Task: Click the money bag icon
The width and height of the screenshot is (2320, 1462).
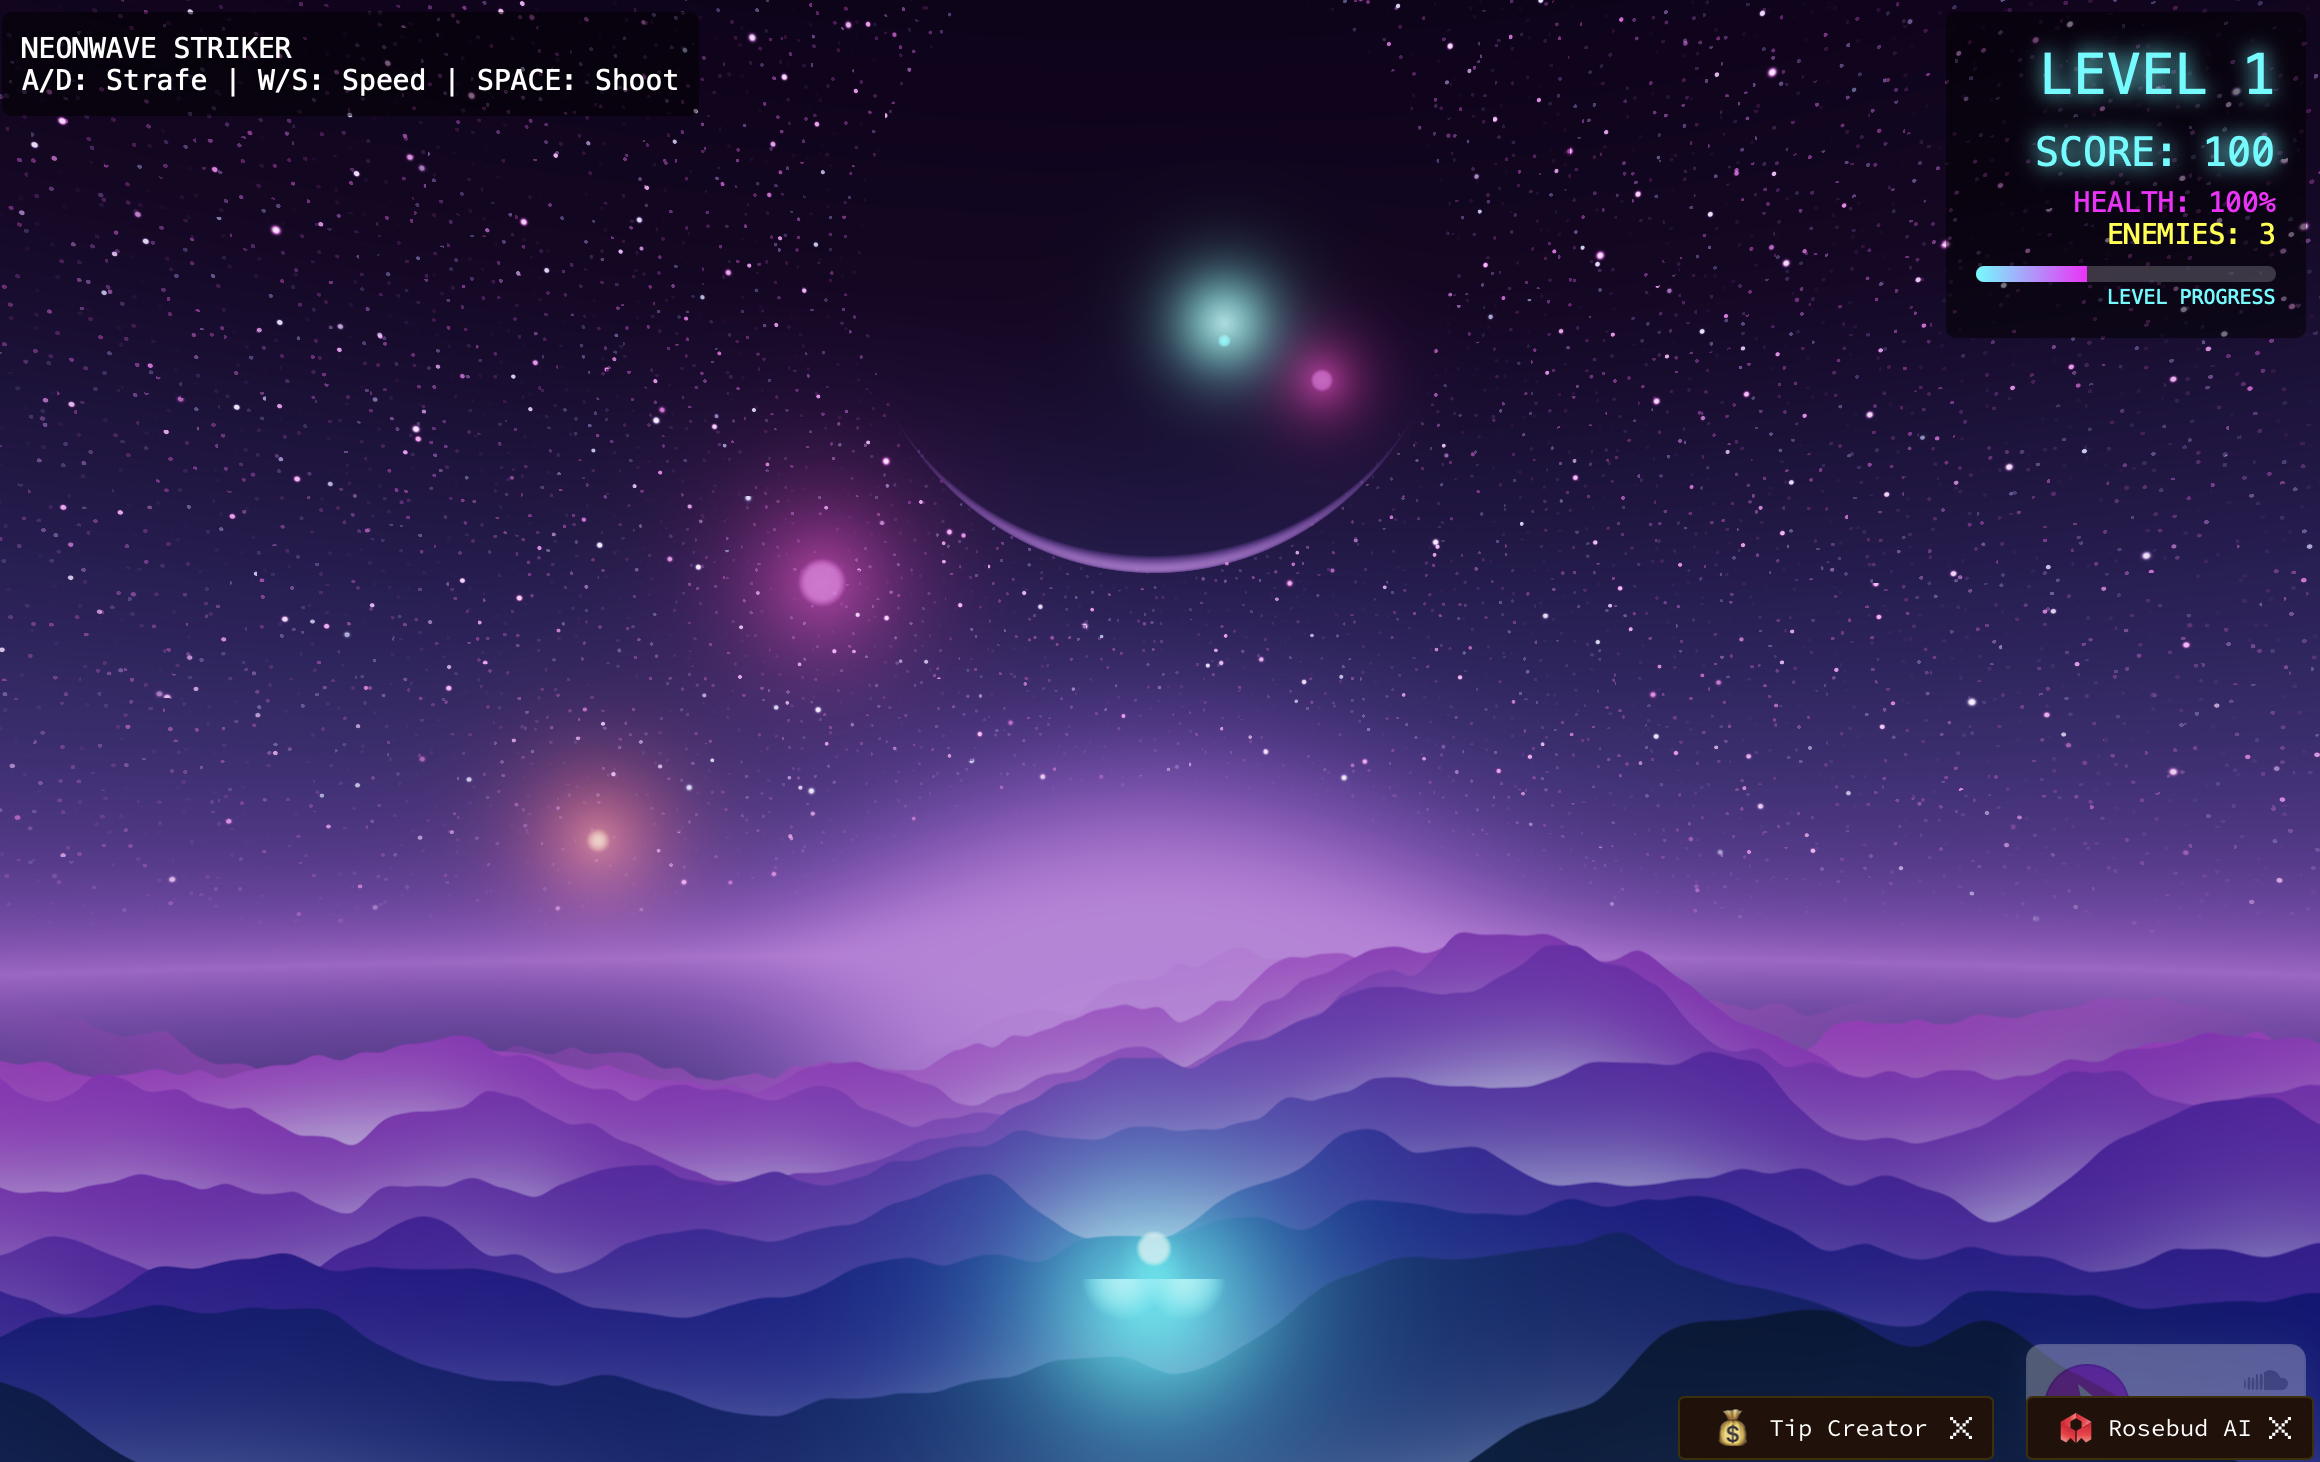Action: [x=1732, y=1428]
